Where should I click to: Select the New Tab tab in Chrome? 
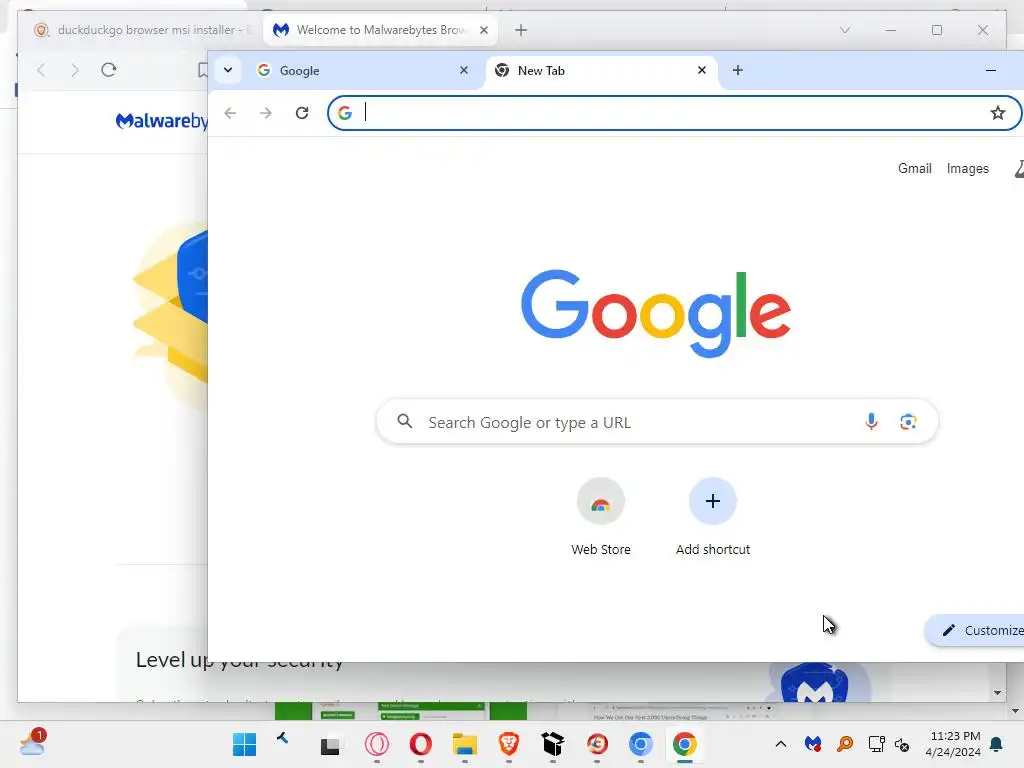click(x=601, y=71)
